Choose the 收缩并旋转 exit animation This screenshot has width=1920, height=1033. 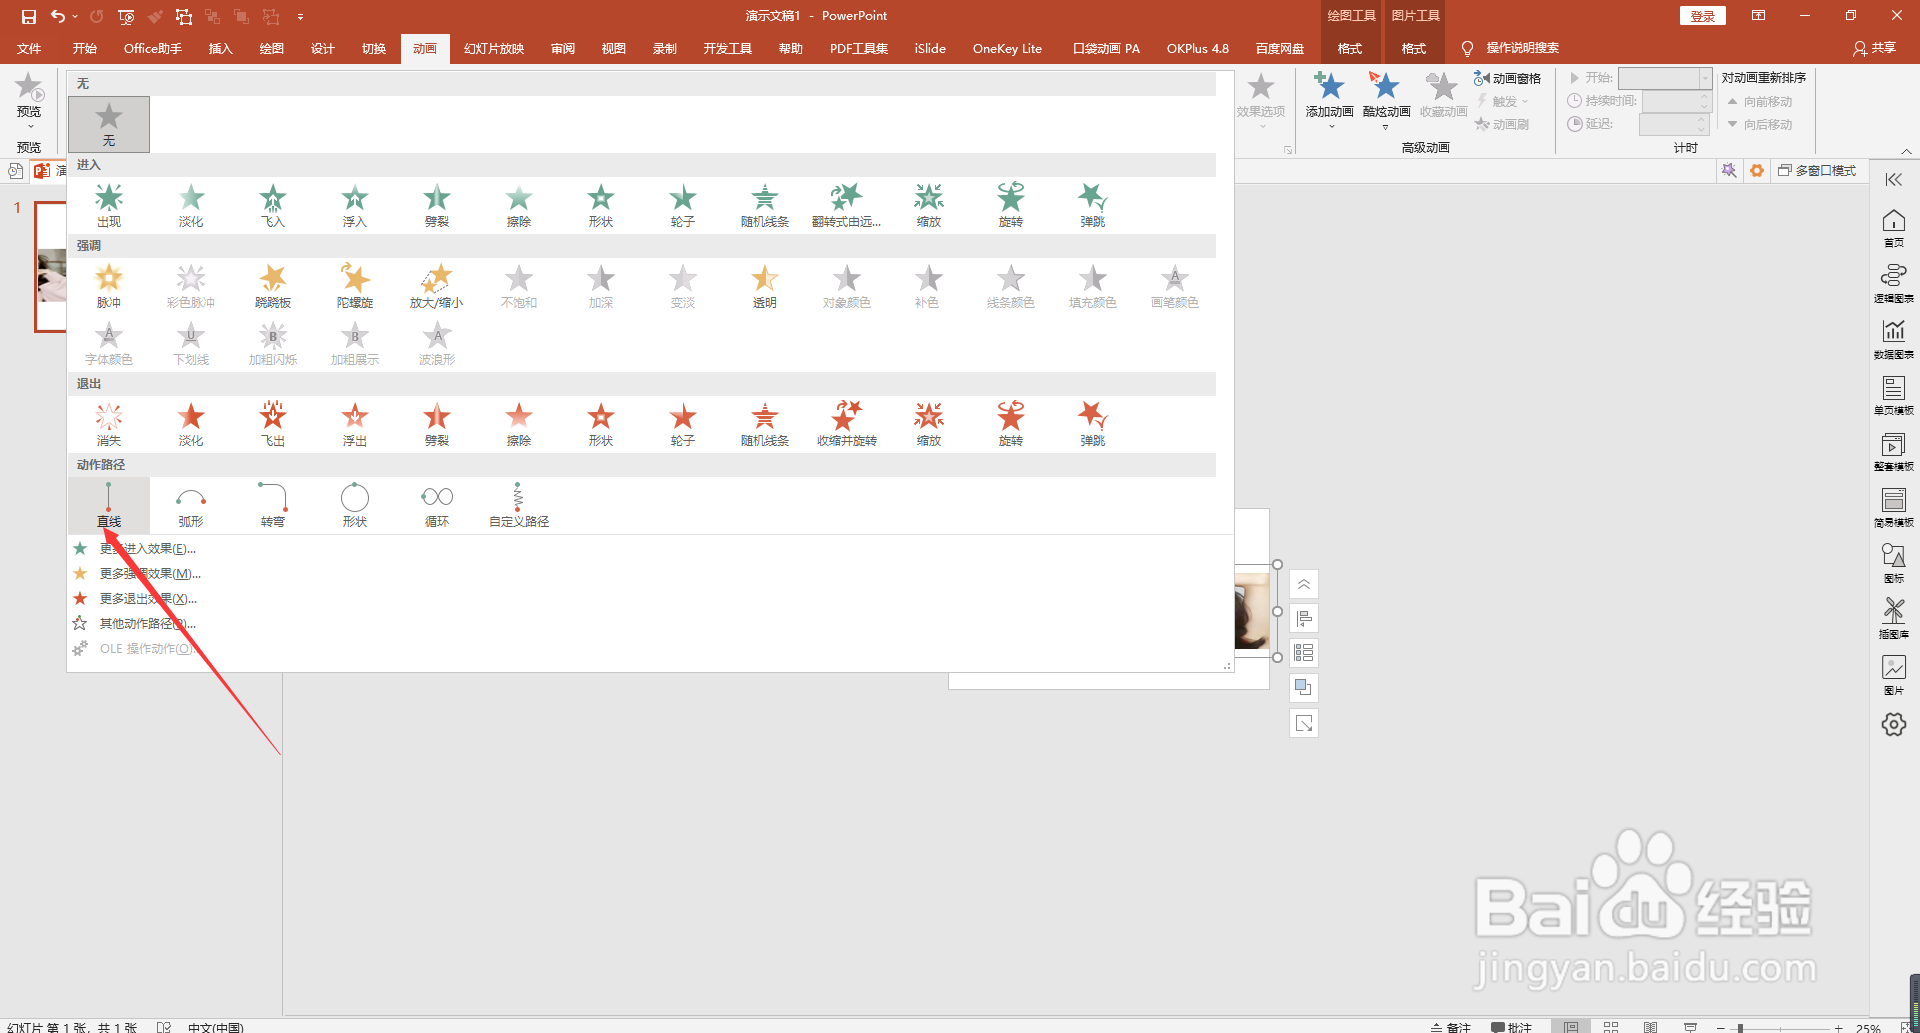(x=847, y=424)
